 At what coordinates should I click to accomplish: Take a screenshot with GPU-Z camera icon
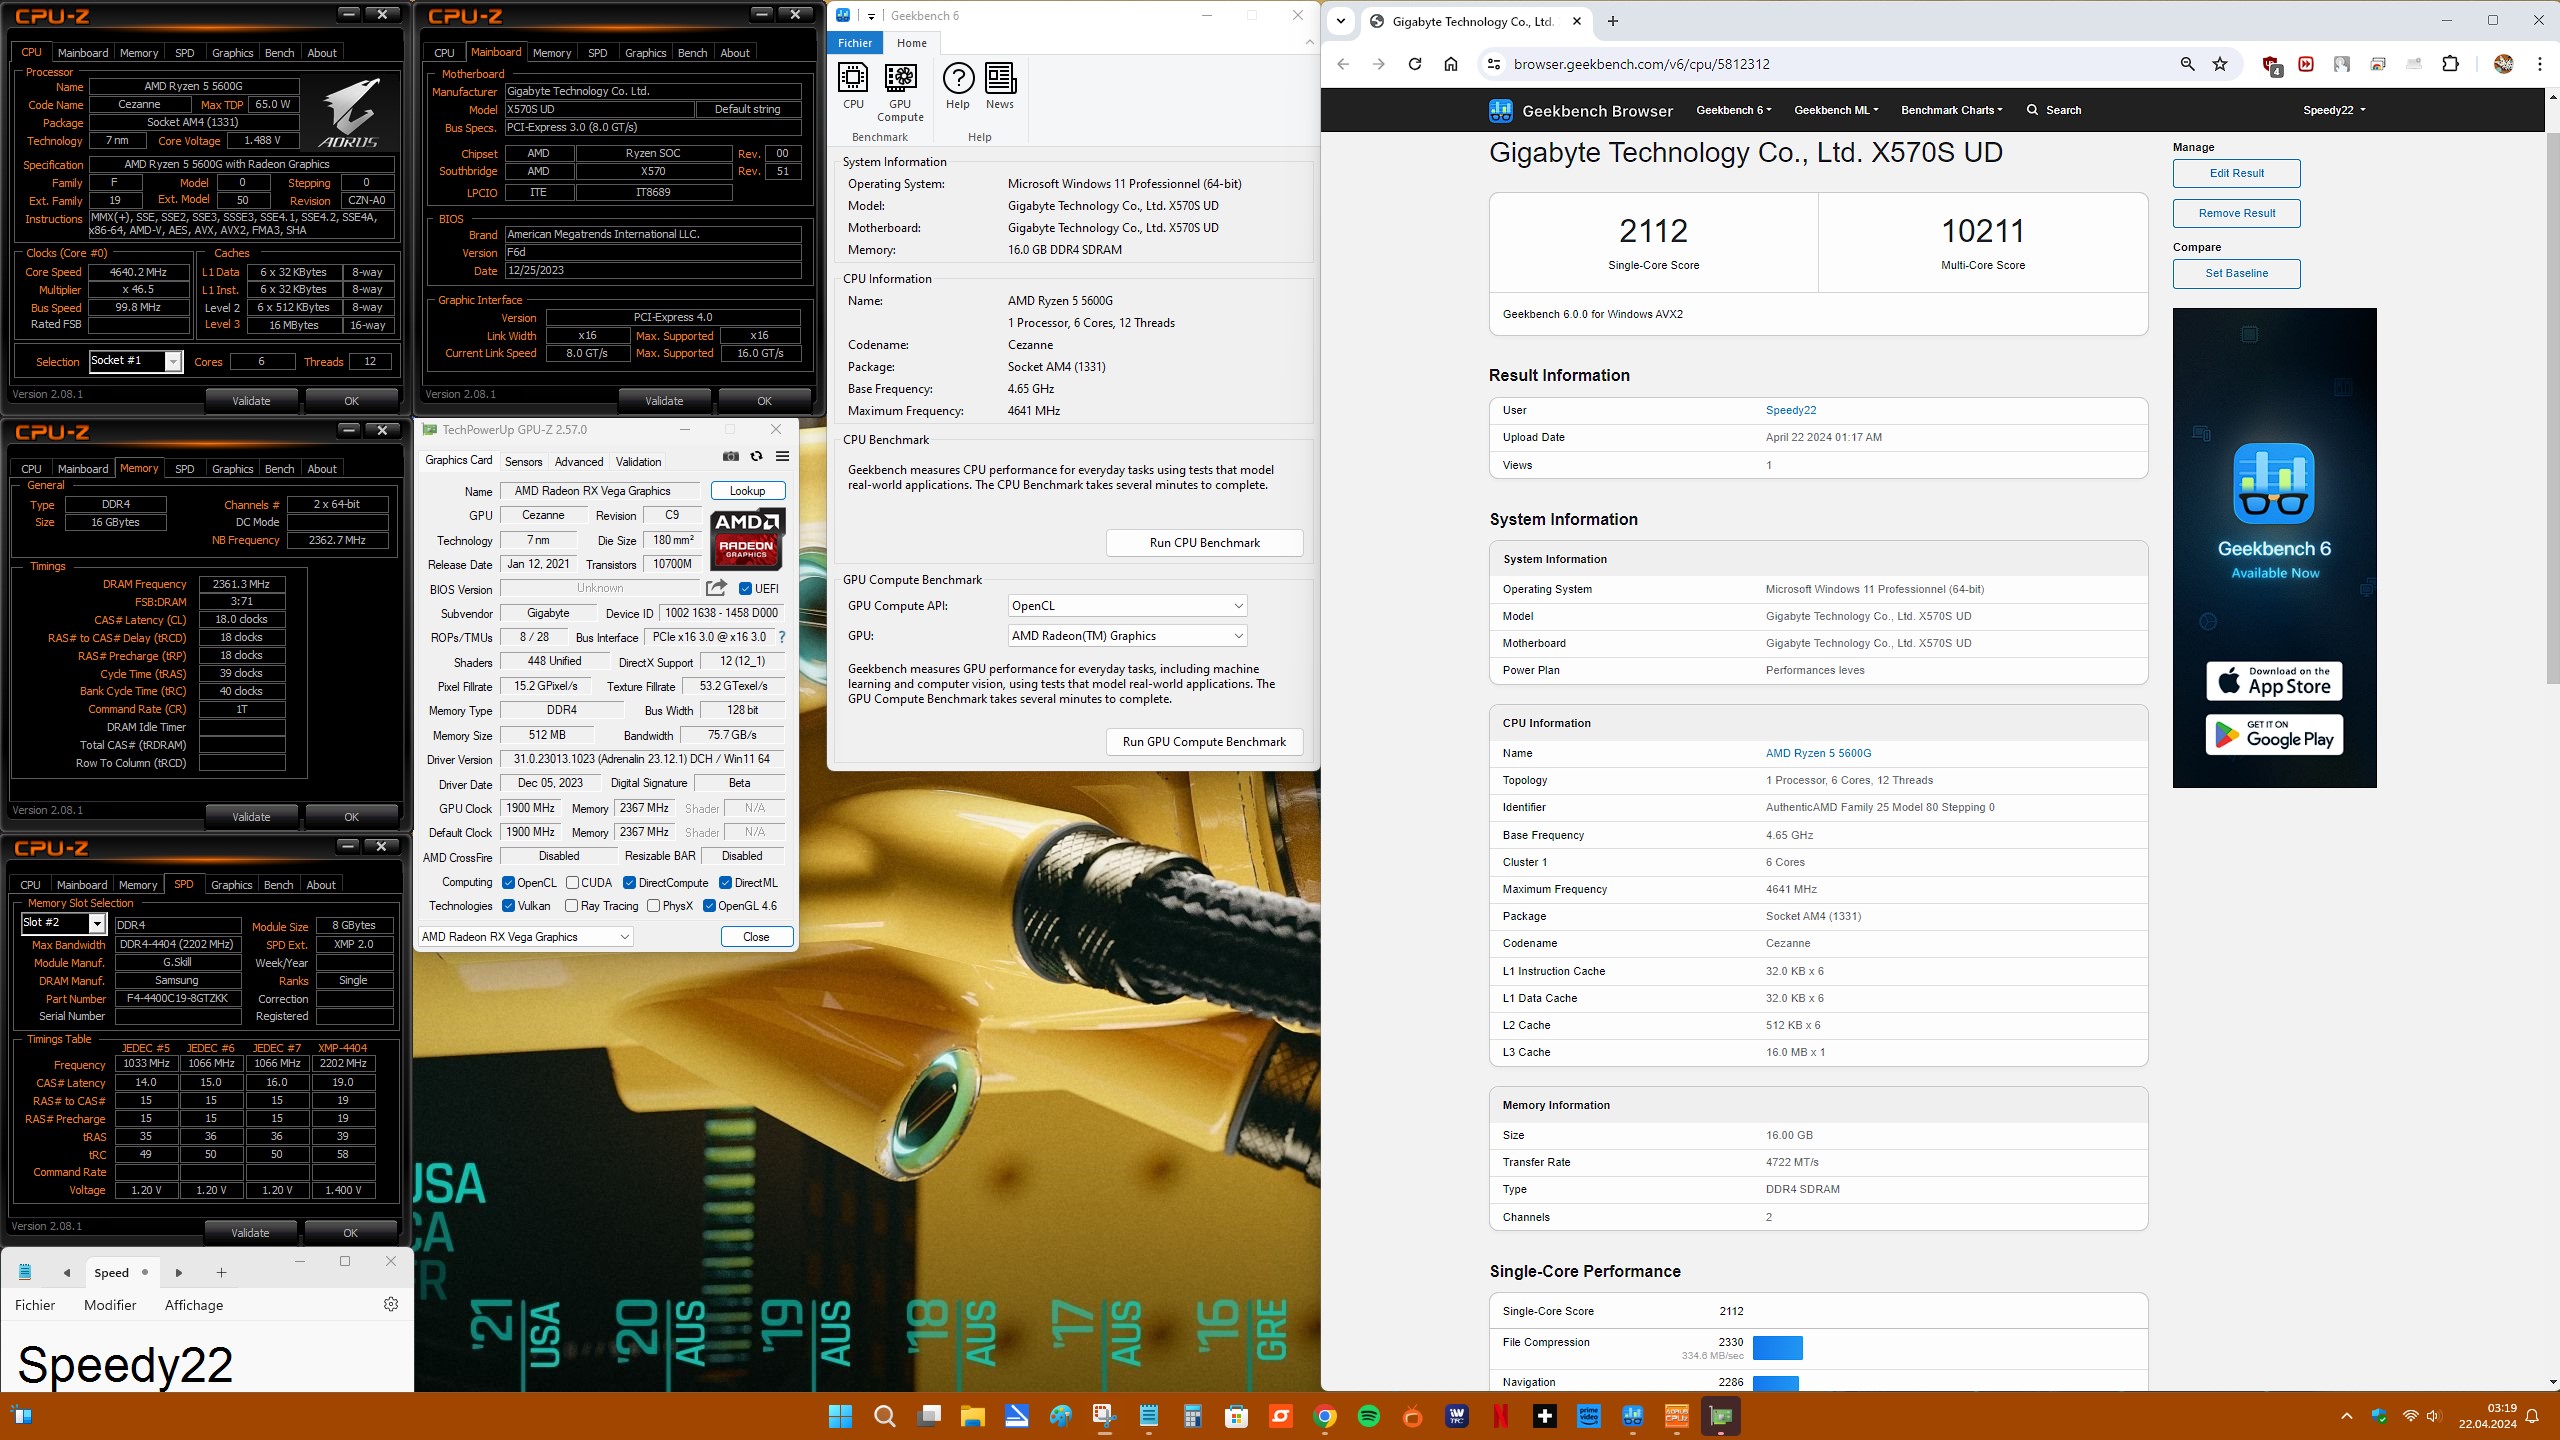click(731, 457)
